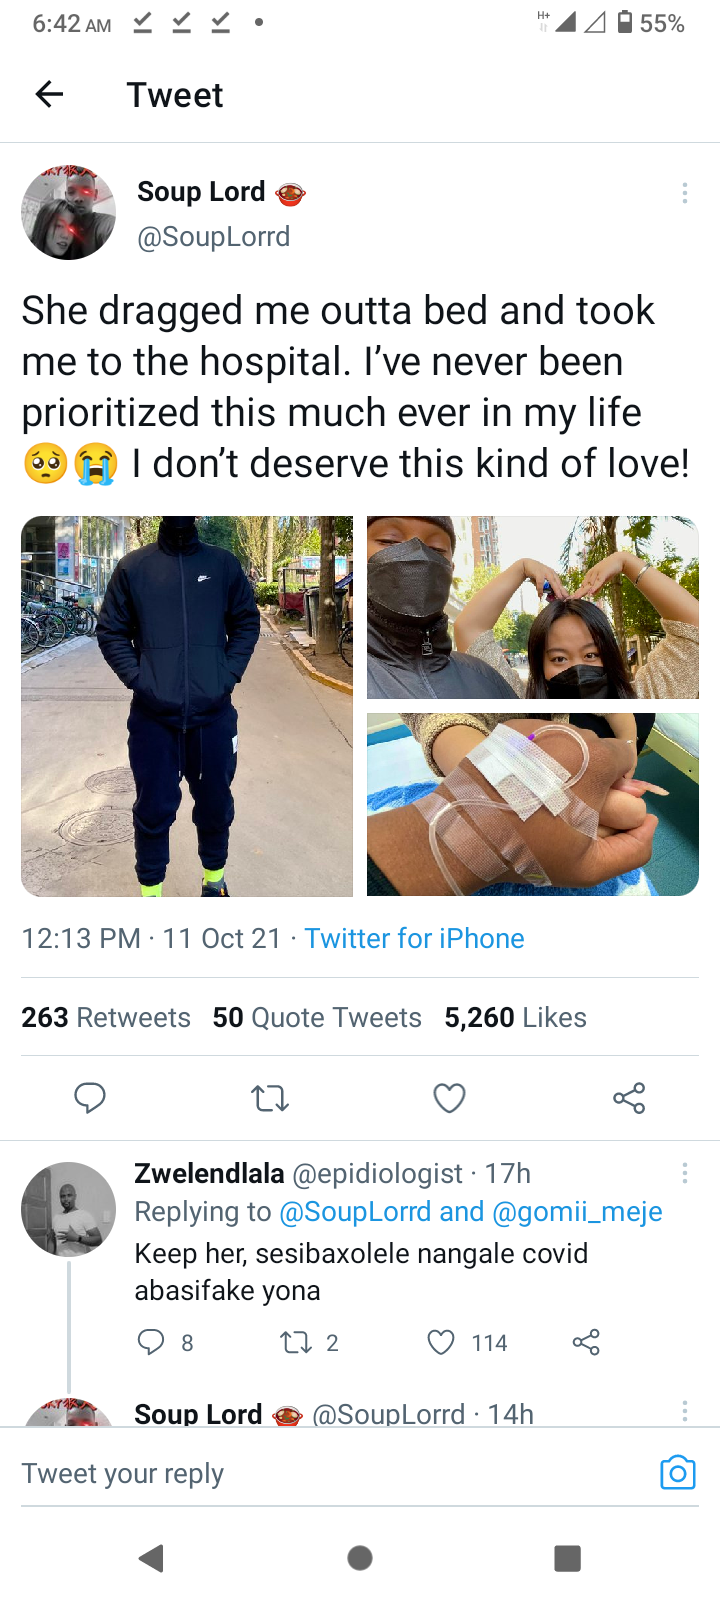Open the main tweet's three-dot overflow menu
The image size is (720, 1600).
[x=685, y=193]
